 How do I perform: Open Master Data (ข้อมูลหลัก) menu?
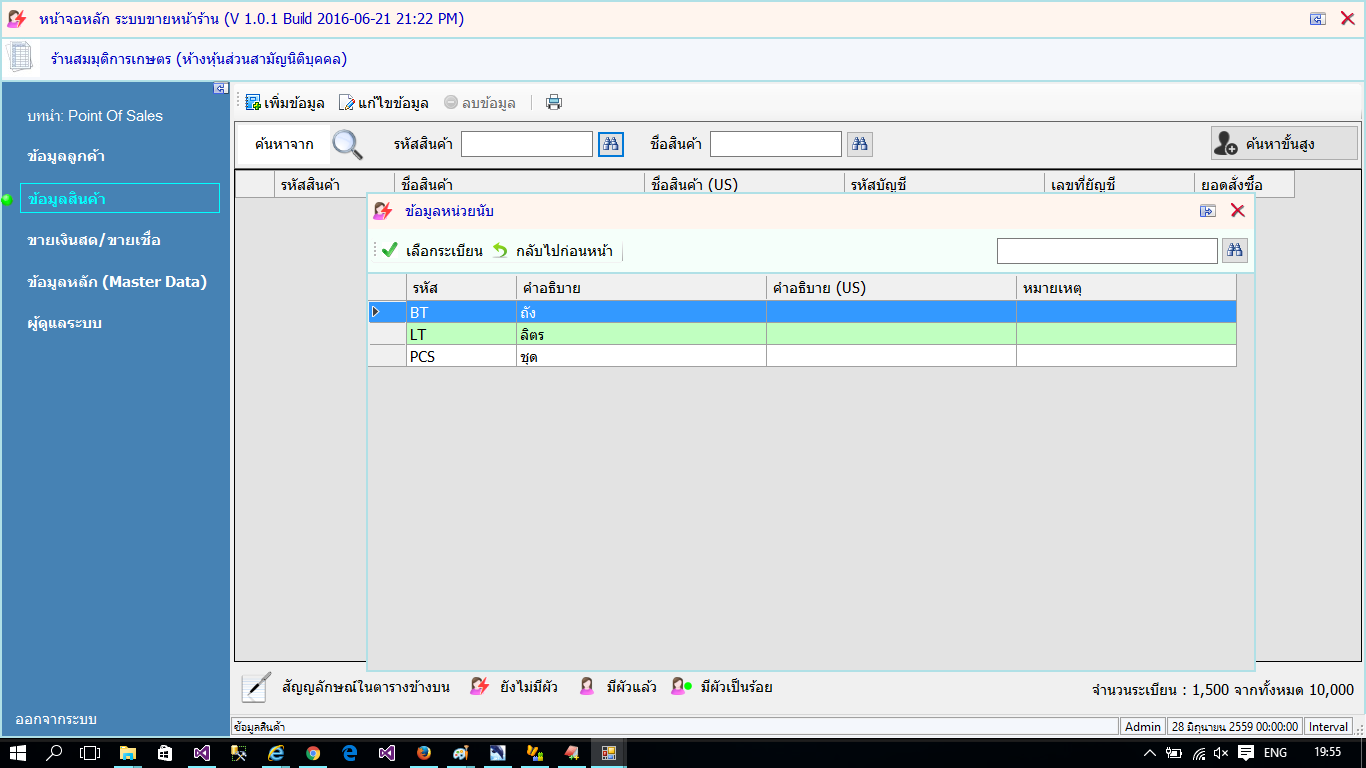(117, 282)
